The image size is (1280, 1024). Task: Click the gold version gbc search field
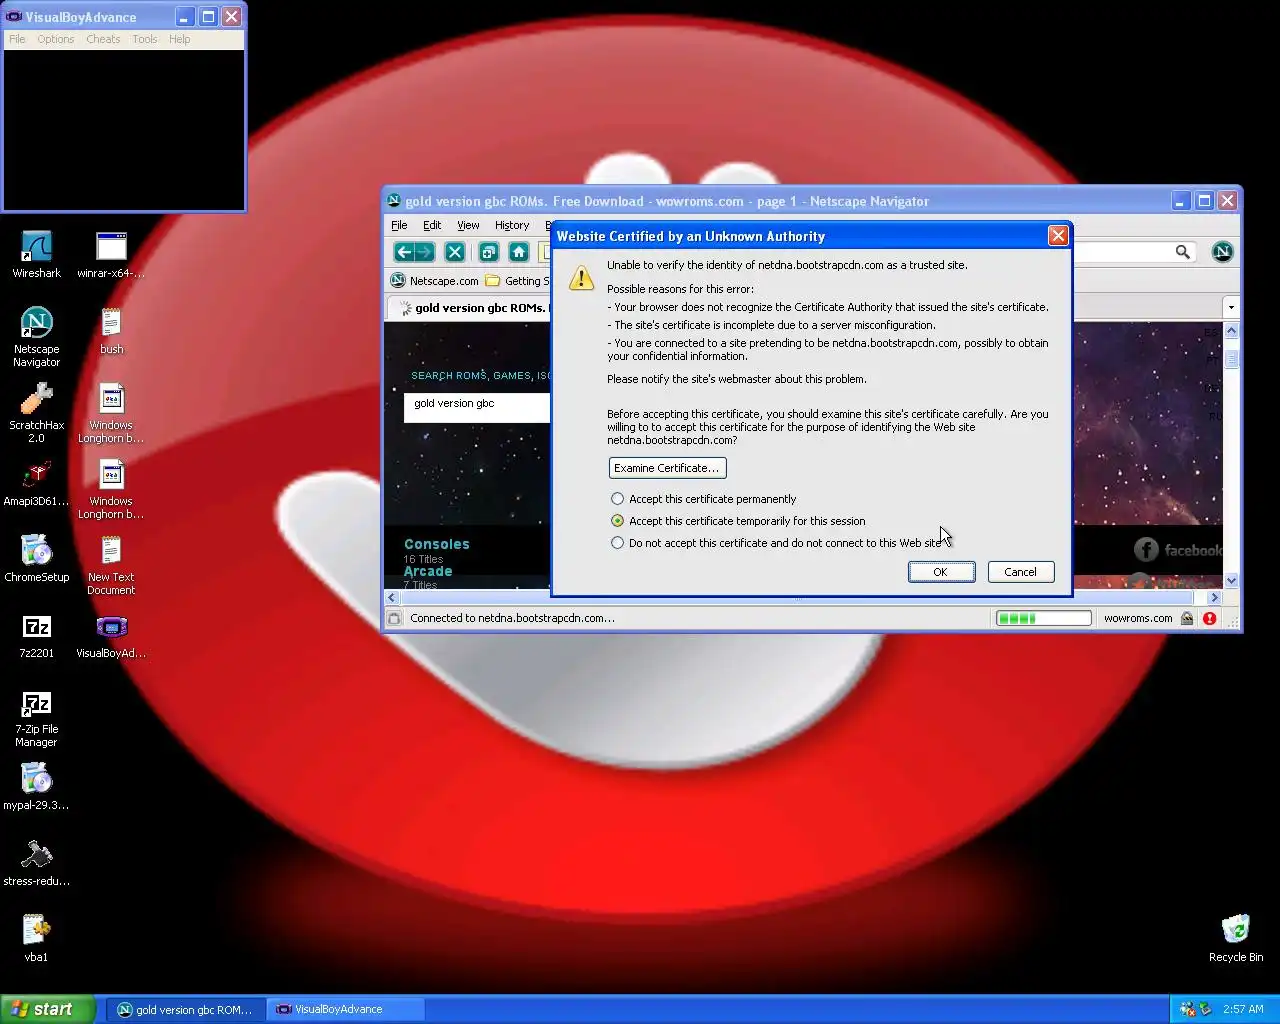point(477,407)
